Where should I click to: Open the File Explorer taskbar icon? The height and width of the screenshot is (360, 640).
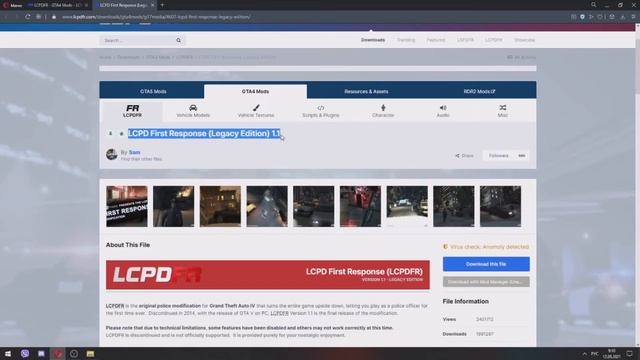click(x=90, y=353)
